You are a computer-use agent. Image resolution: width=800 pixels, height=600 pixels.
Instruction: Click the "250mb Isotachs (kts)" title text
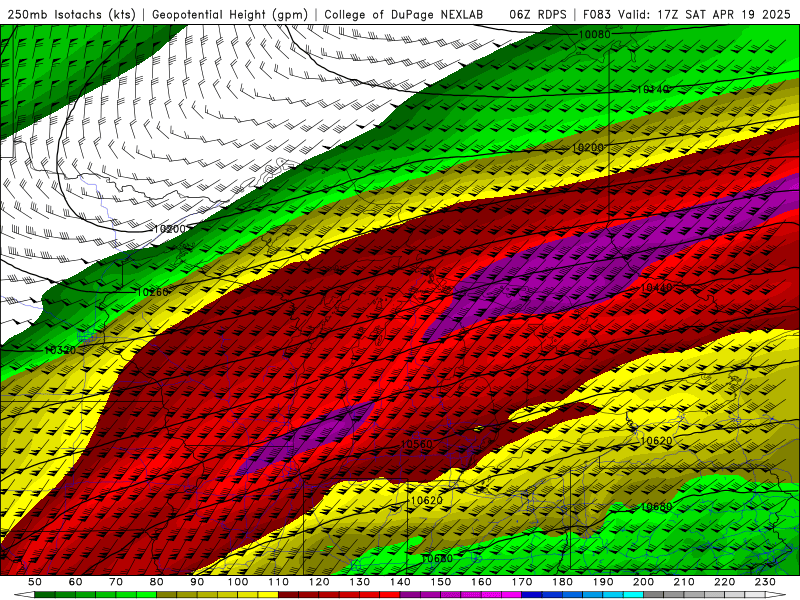[71, 15]
